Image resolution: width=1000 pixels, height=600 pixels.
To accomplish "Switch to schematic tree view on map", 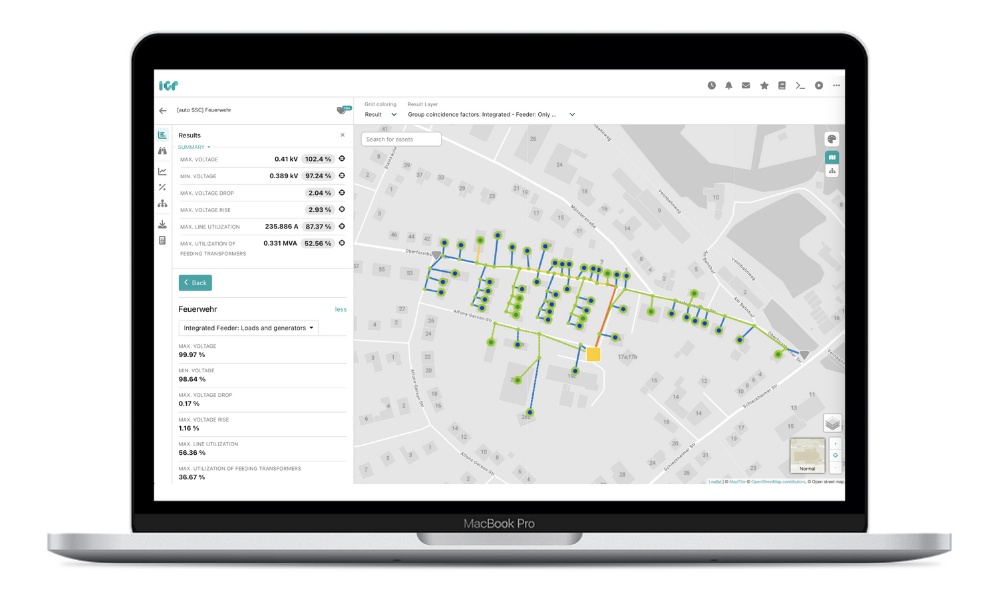I will (x=832, y=171).
